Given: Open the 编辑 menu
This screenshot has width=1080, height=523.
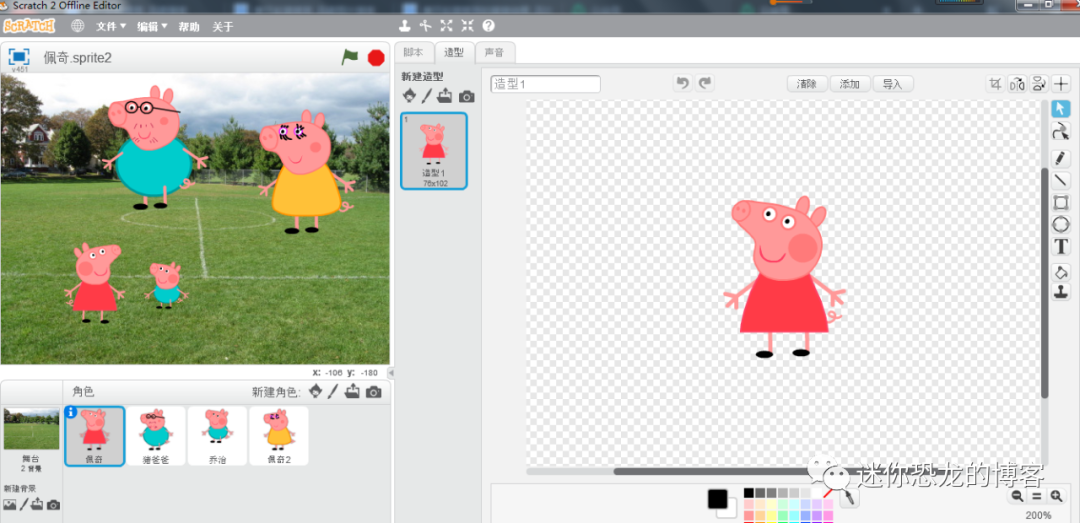Looking at the screenshot, I should tap(152, 27).
